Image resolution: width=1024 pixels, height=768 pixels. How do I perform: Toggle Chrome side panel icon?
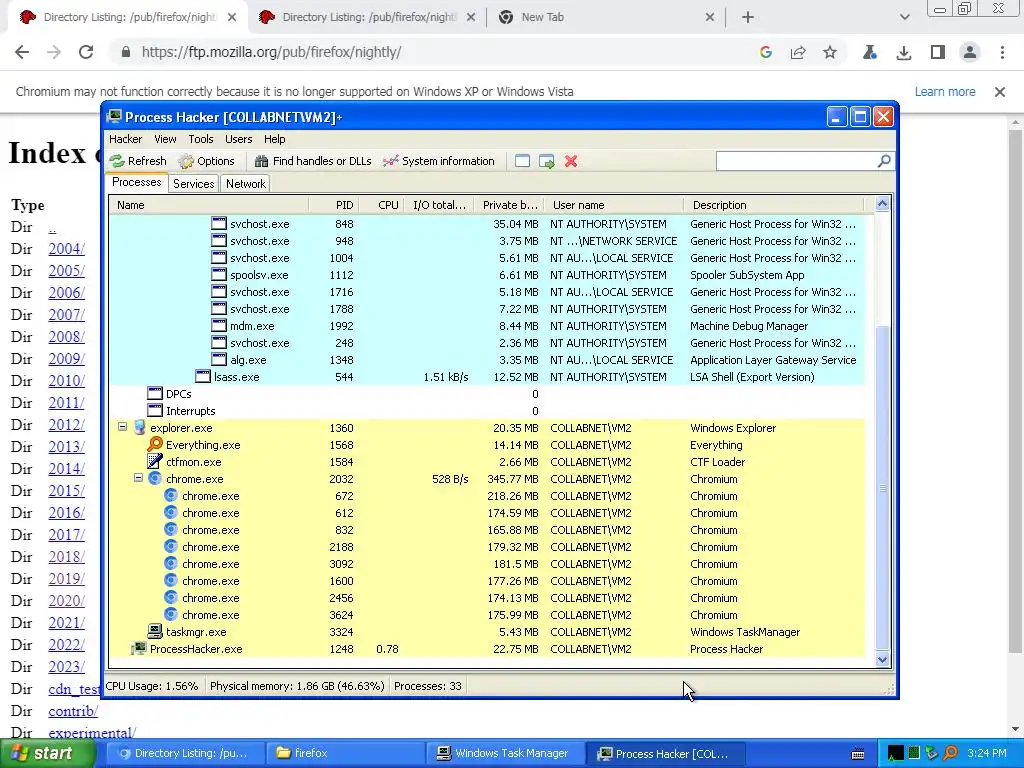938,52
